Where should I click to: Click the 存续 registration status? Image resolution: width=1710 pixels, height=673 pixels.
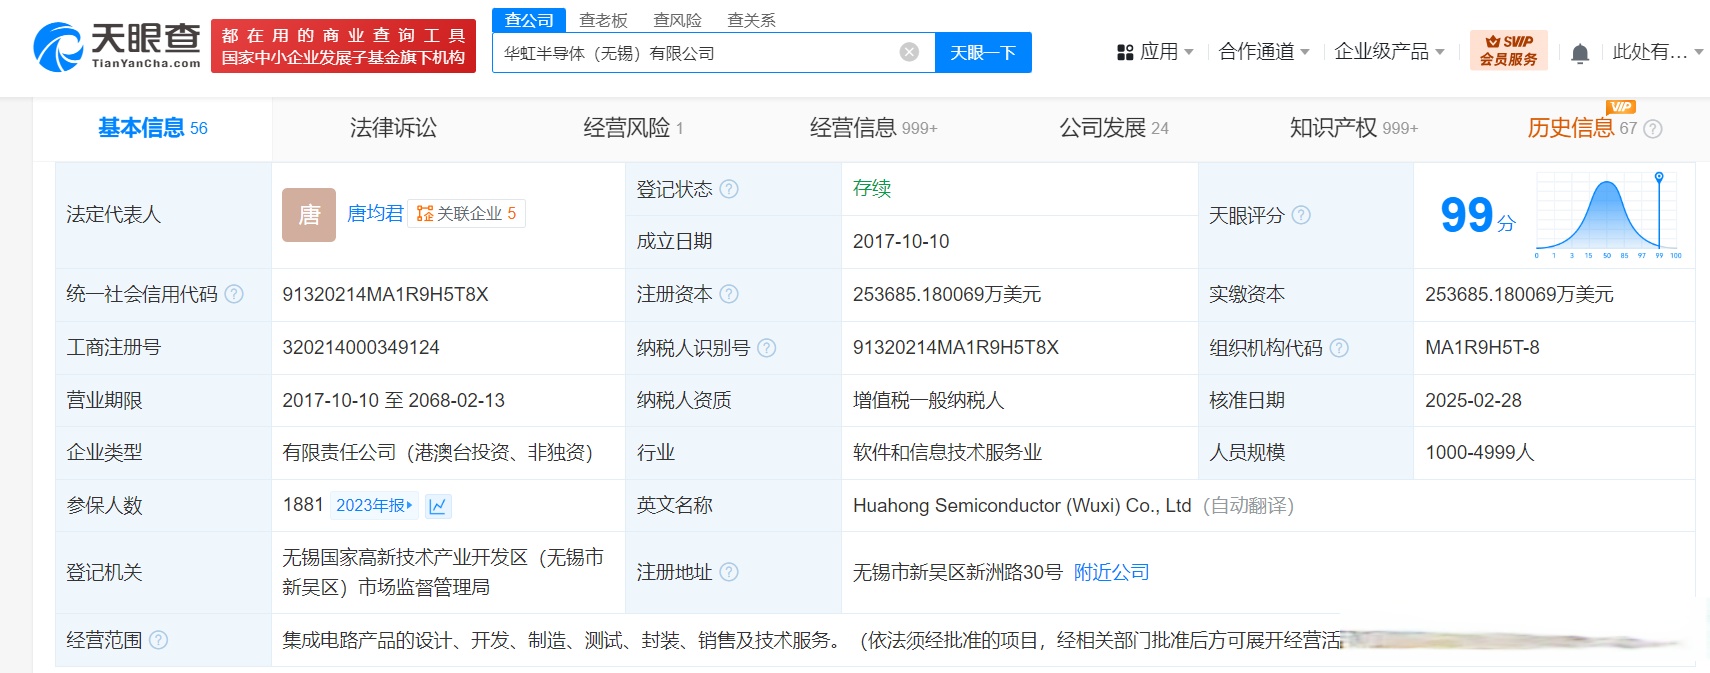[872, 188]
